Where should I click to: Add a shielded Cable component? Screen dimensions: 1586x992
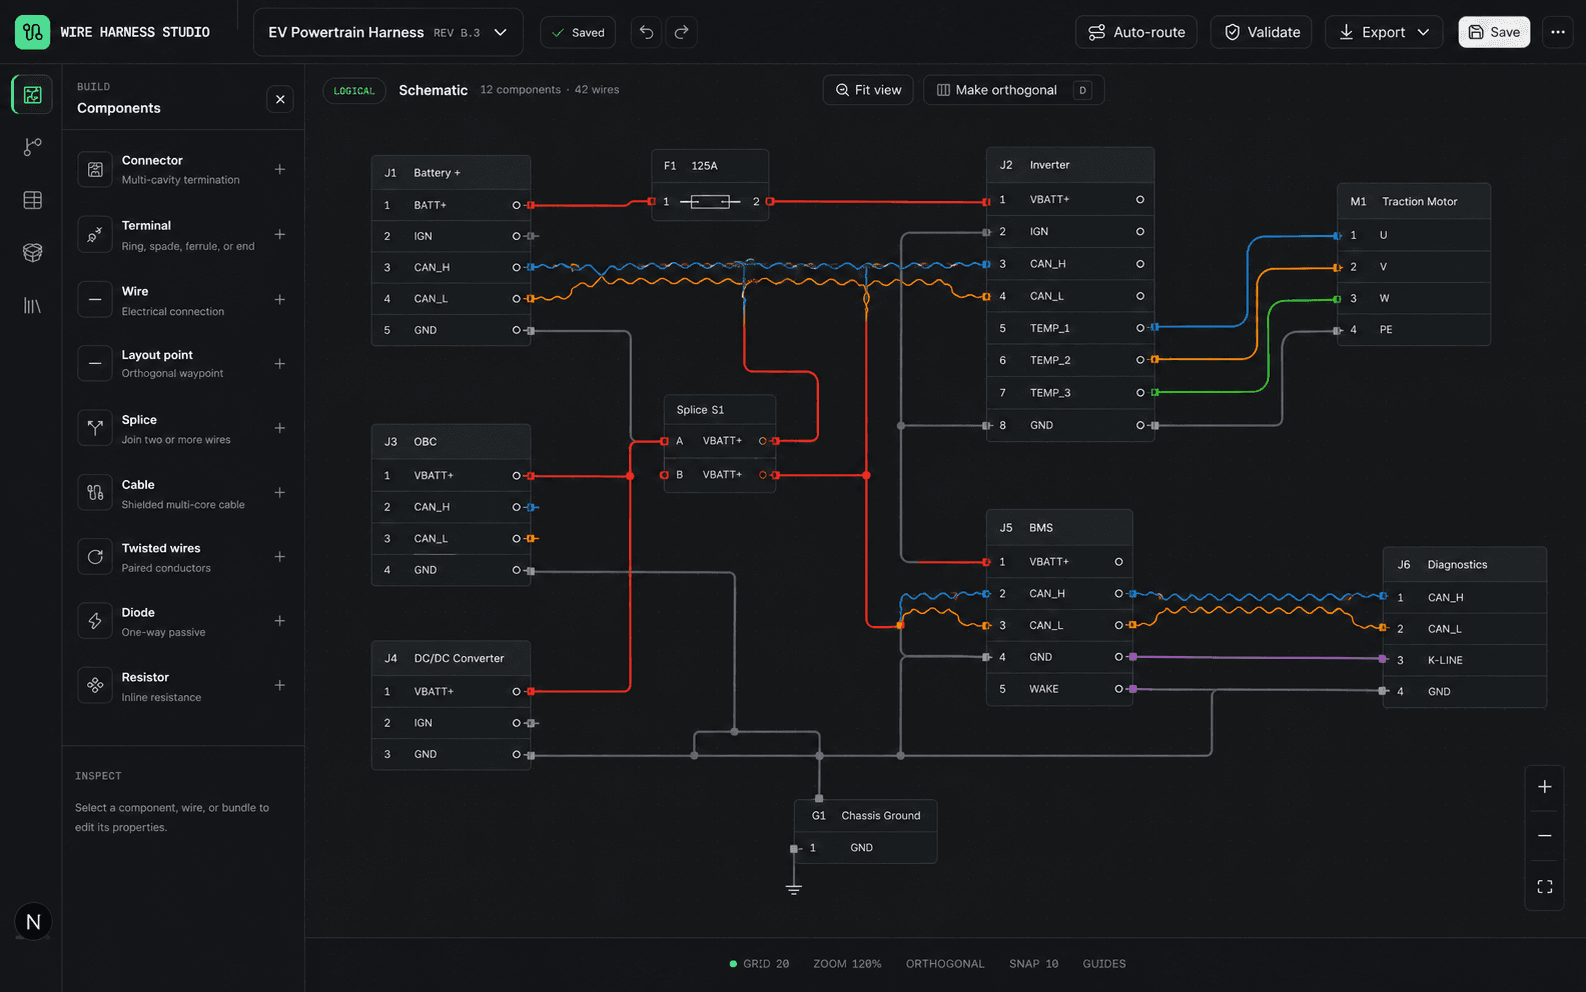click(280, 492)
